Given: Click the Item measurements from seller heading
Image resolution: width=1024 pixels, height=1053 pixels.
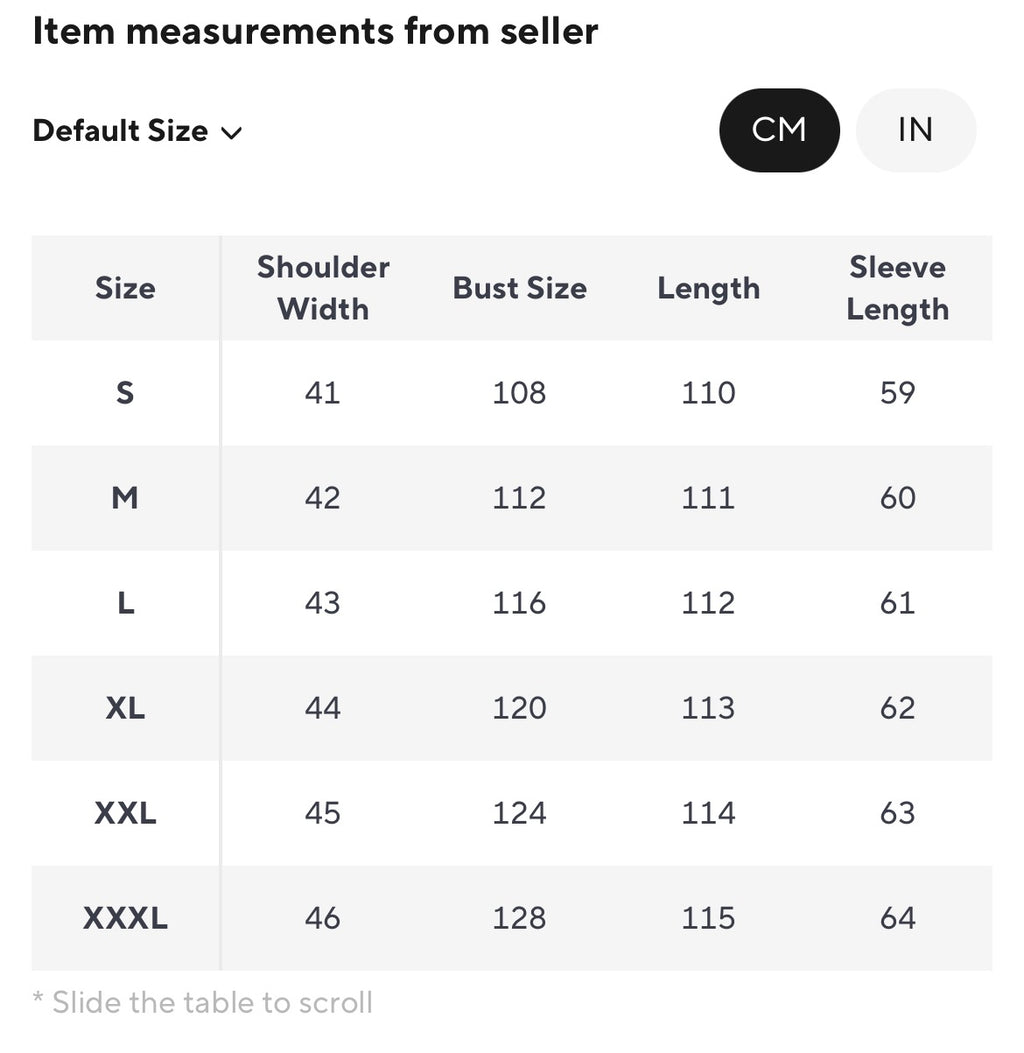Looking at the screenshot, I should click(315, 31).
